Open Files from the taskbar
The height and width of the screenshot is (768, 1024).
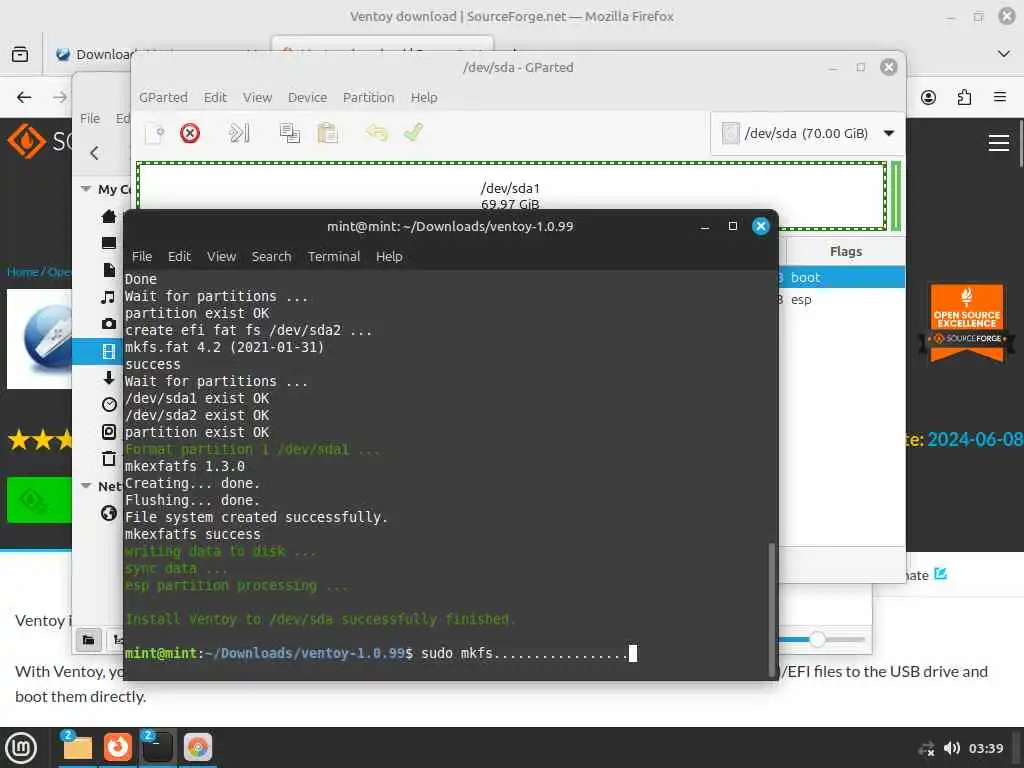[x=77, y=747]
